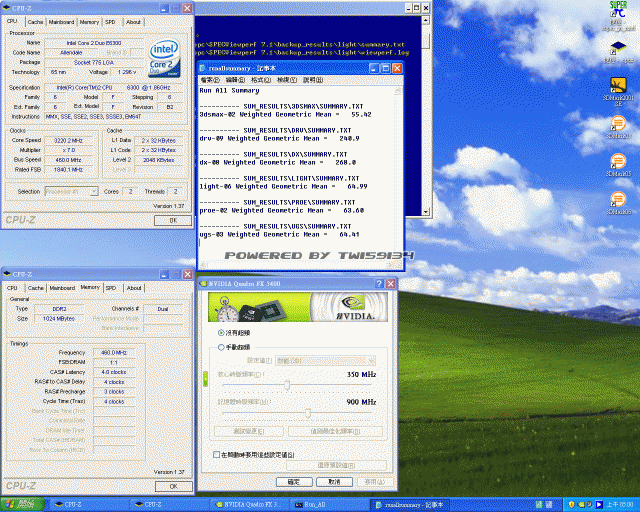Click the bottom CPU-Z window title icon
640x512 pixels.
[x=7, y=274]
